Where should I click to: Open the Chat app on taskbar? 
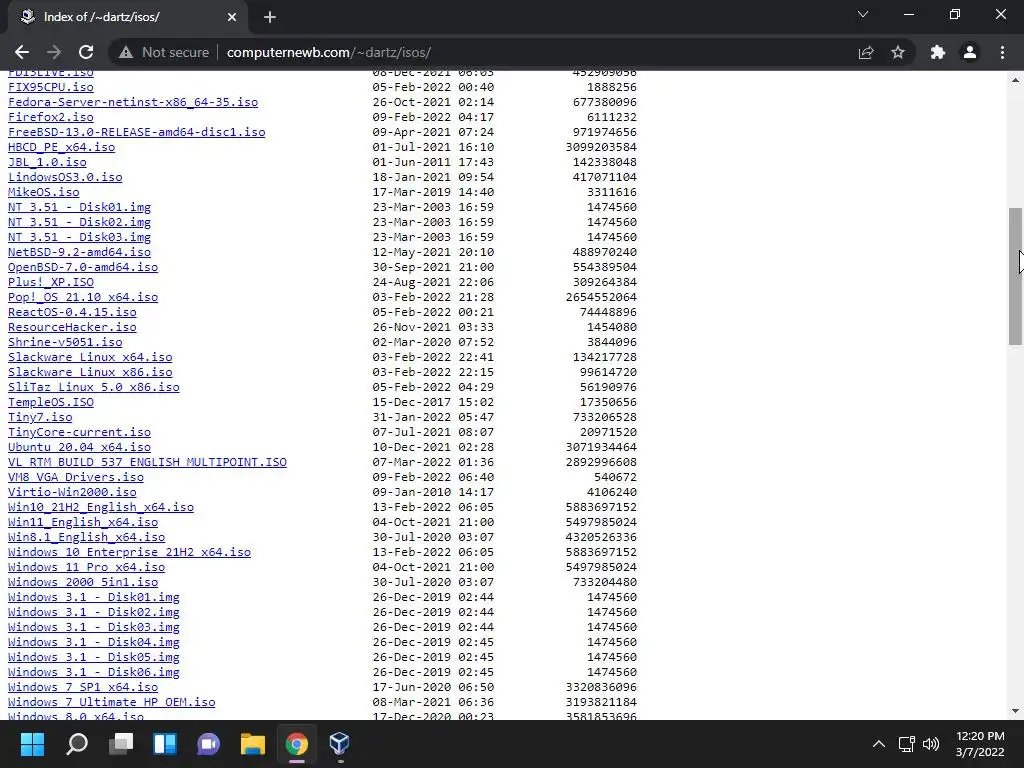tap(208, 744)
